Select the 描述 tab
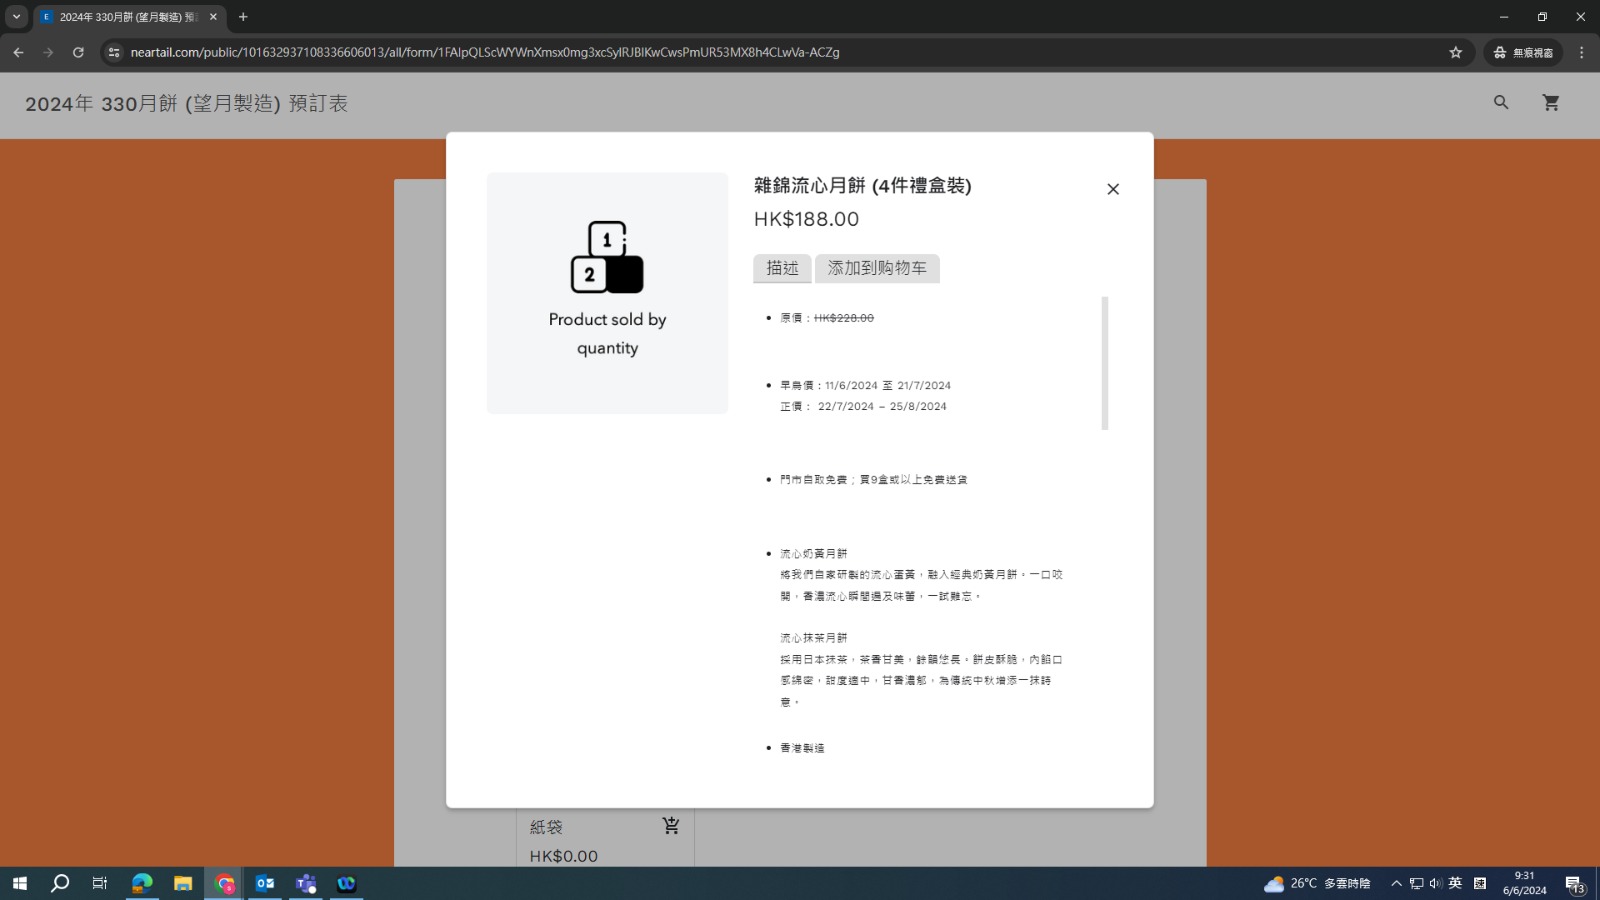The width and height of the screenshot is (1600, 900). coord(782,268)
